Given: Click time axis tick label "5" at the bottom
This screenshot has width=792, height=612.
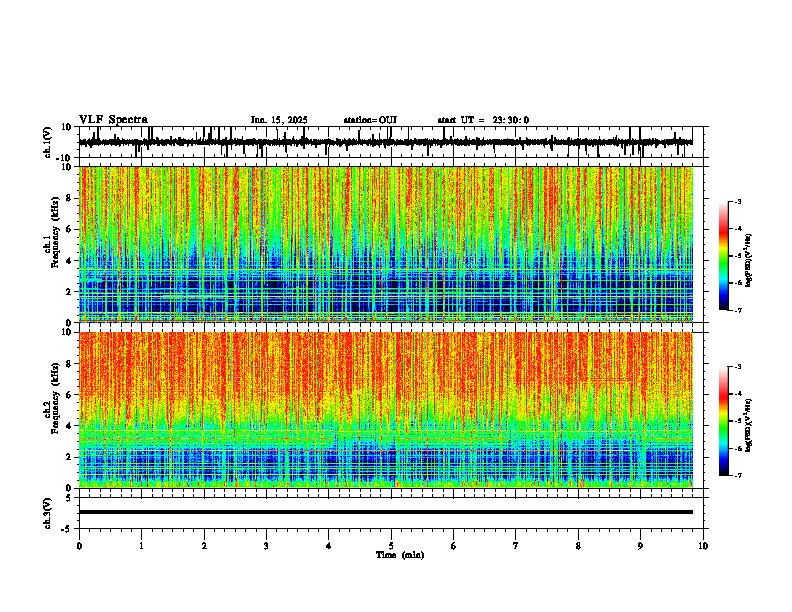Looking at the screenshot, I should click(391, 546).
